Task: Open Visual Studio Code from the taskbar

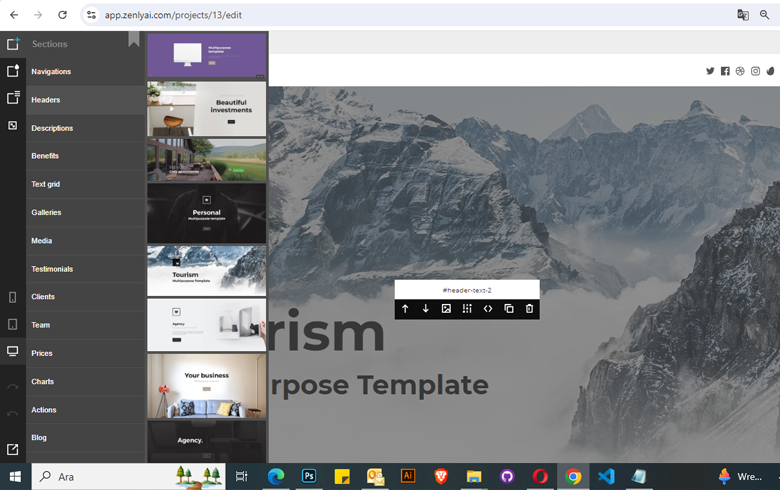Action: [606, 477]
